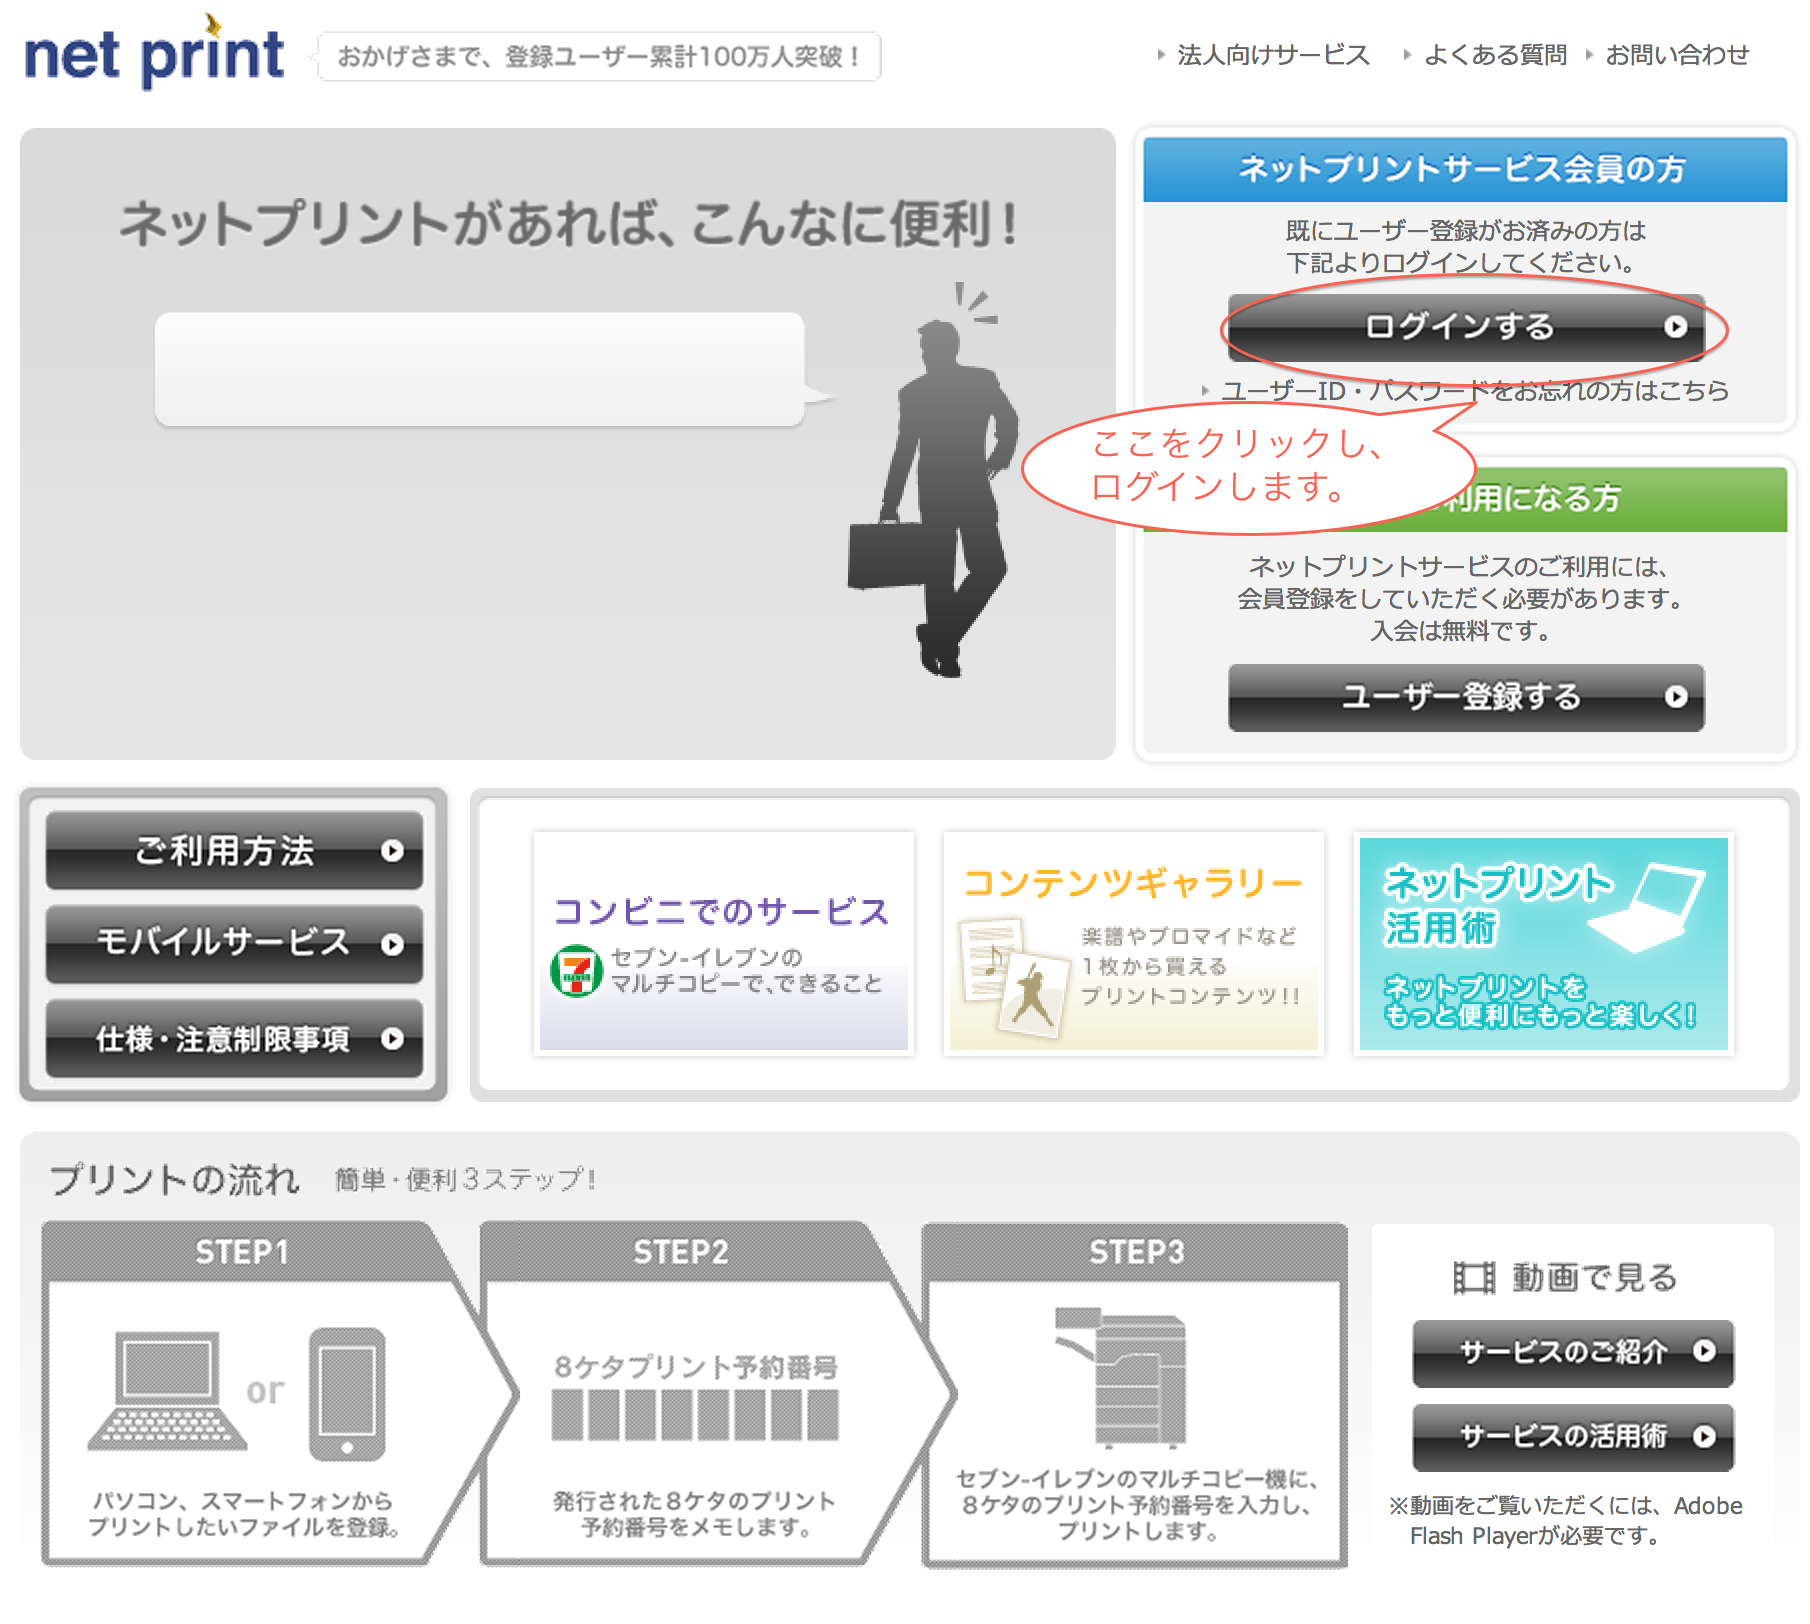Click the smartphone icon in STEP1
The image size is (1810, 1624).
(x=347, y=1394)
